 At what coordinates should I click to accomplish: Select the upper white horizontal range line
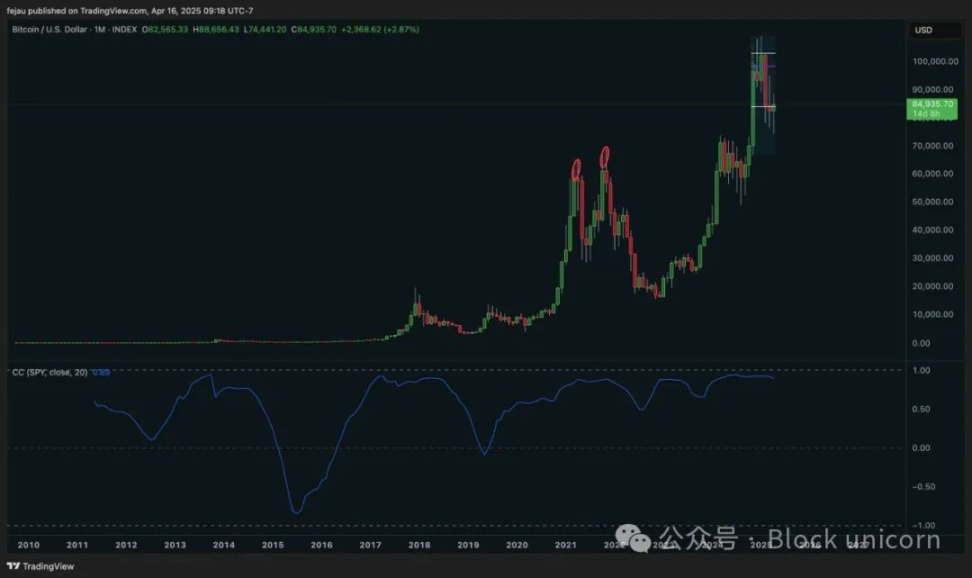[763, 53]
